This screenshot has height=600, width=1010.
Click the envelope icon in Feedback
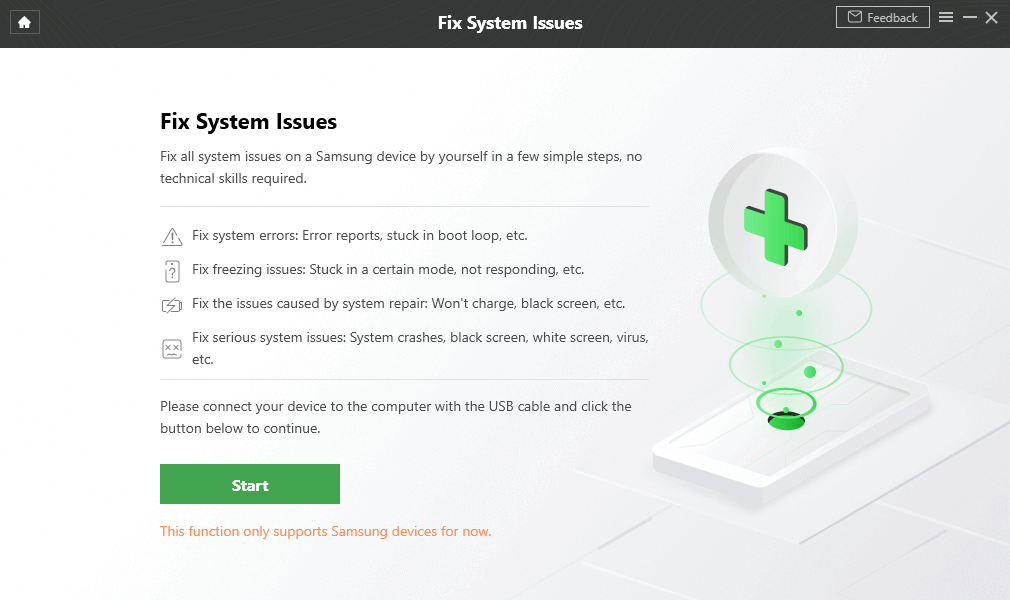pyautogui.click(x=855, y=17)
